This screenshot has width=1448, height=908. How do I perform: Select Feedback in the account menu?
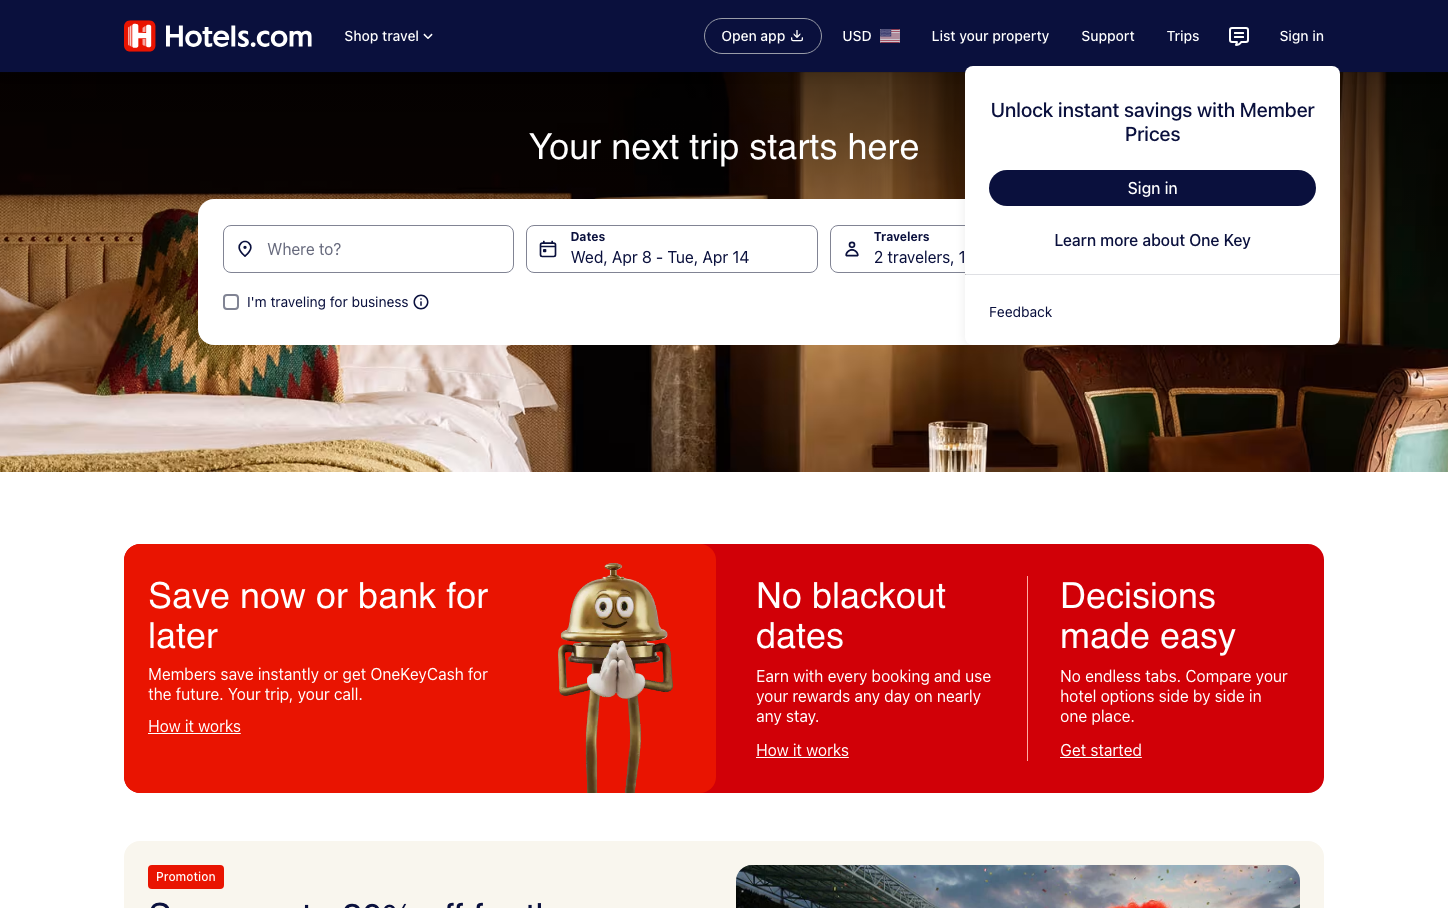click(x=1020, y=312)
